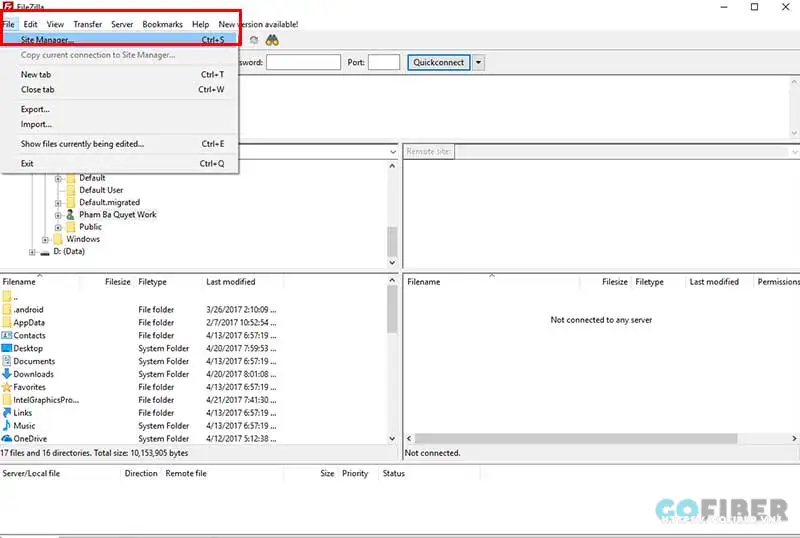Click the Windows folder icon in tree
The height and width of the screenshot is (538, 800).
pyautogui.click(x=58, y=239)
